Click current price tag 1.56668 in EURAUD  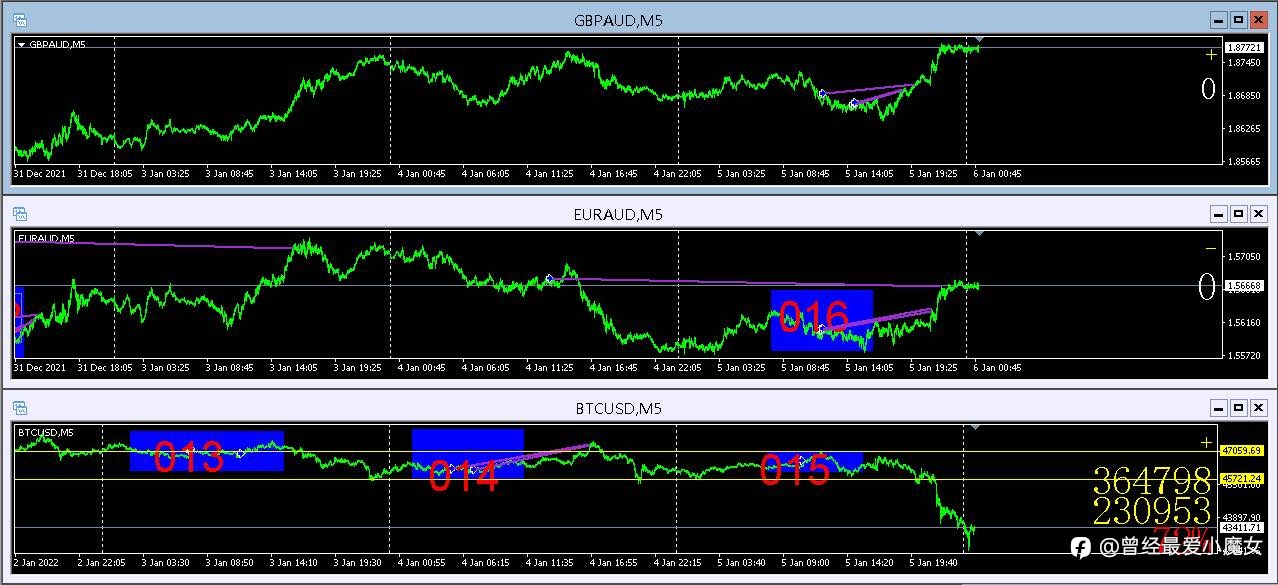point(1245,286)
